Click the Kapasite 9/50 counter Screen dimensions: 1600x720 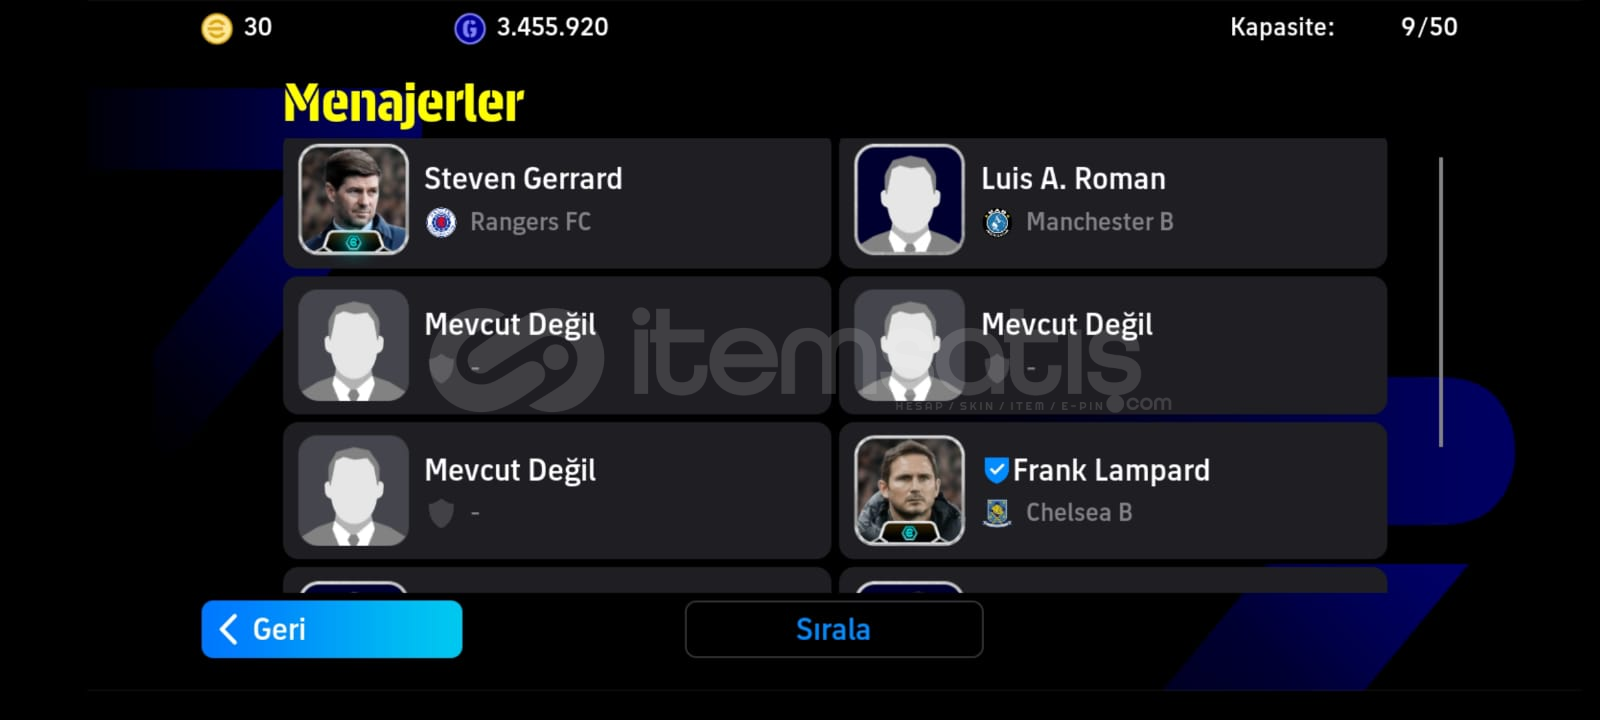(x=1343, y=27)
